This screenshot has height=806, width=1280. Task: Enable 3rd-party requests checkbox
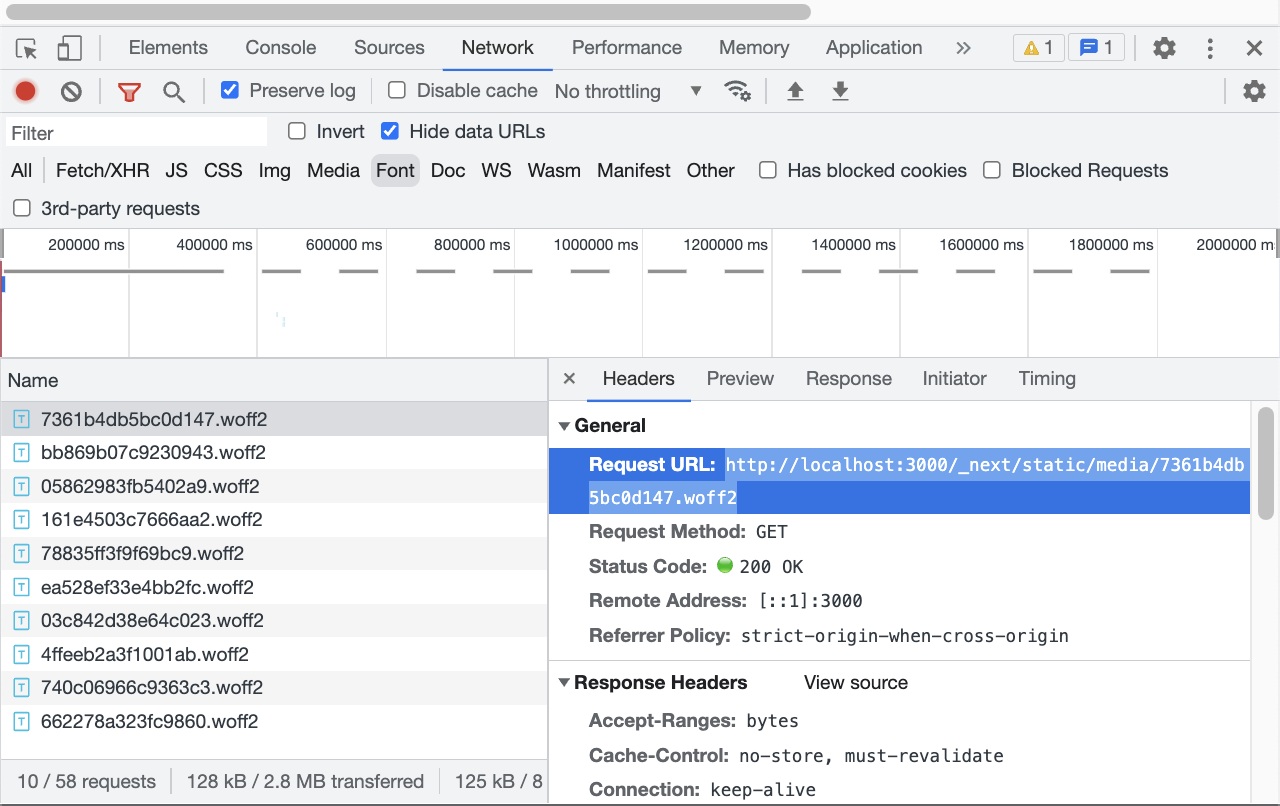pyautogui.click(x=22, y=208)
